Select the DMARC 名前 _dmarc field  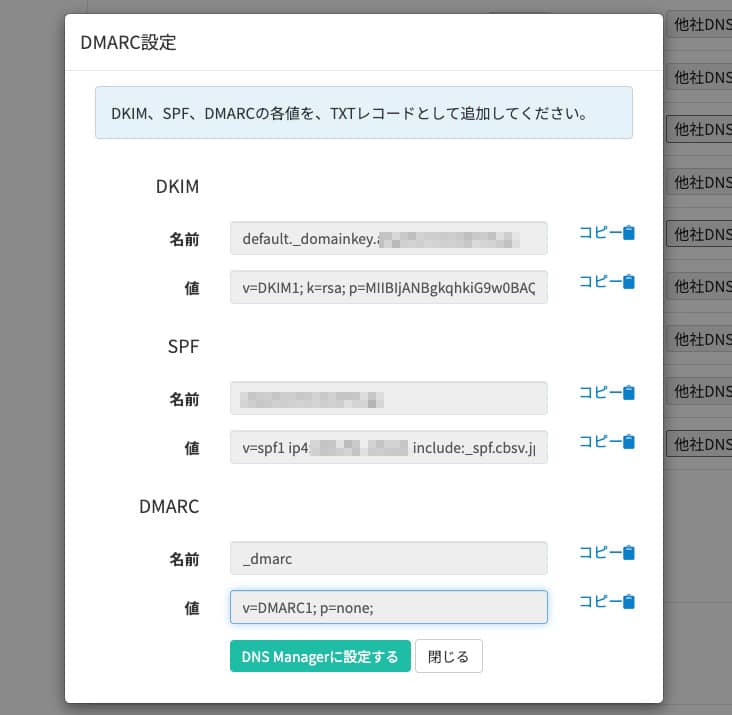coord(388,559)
